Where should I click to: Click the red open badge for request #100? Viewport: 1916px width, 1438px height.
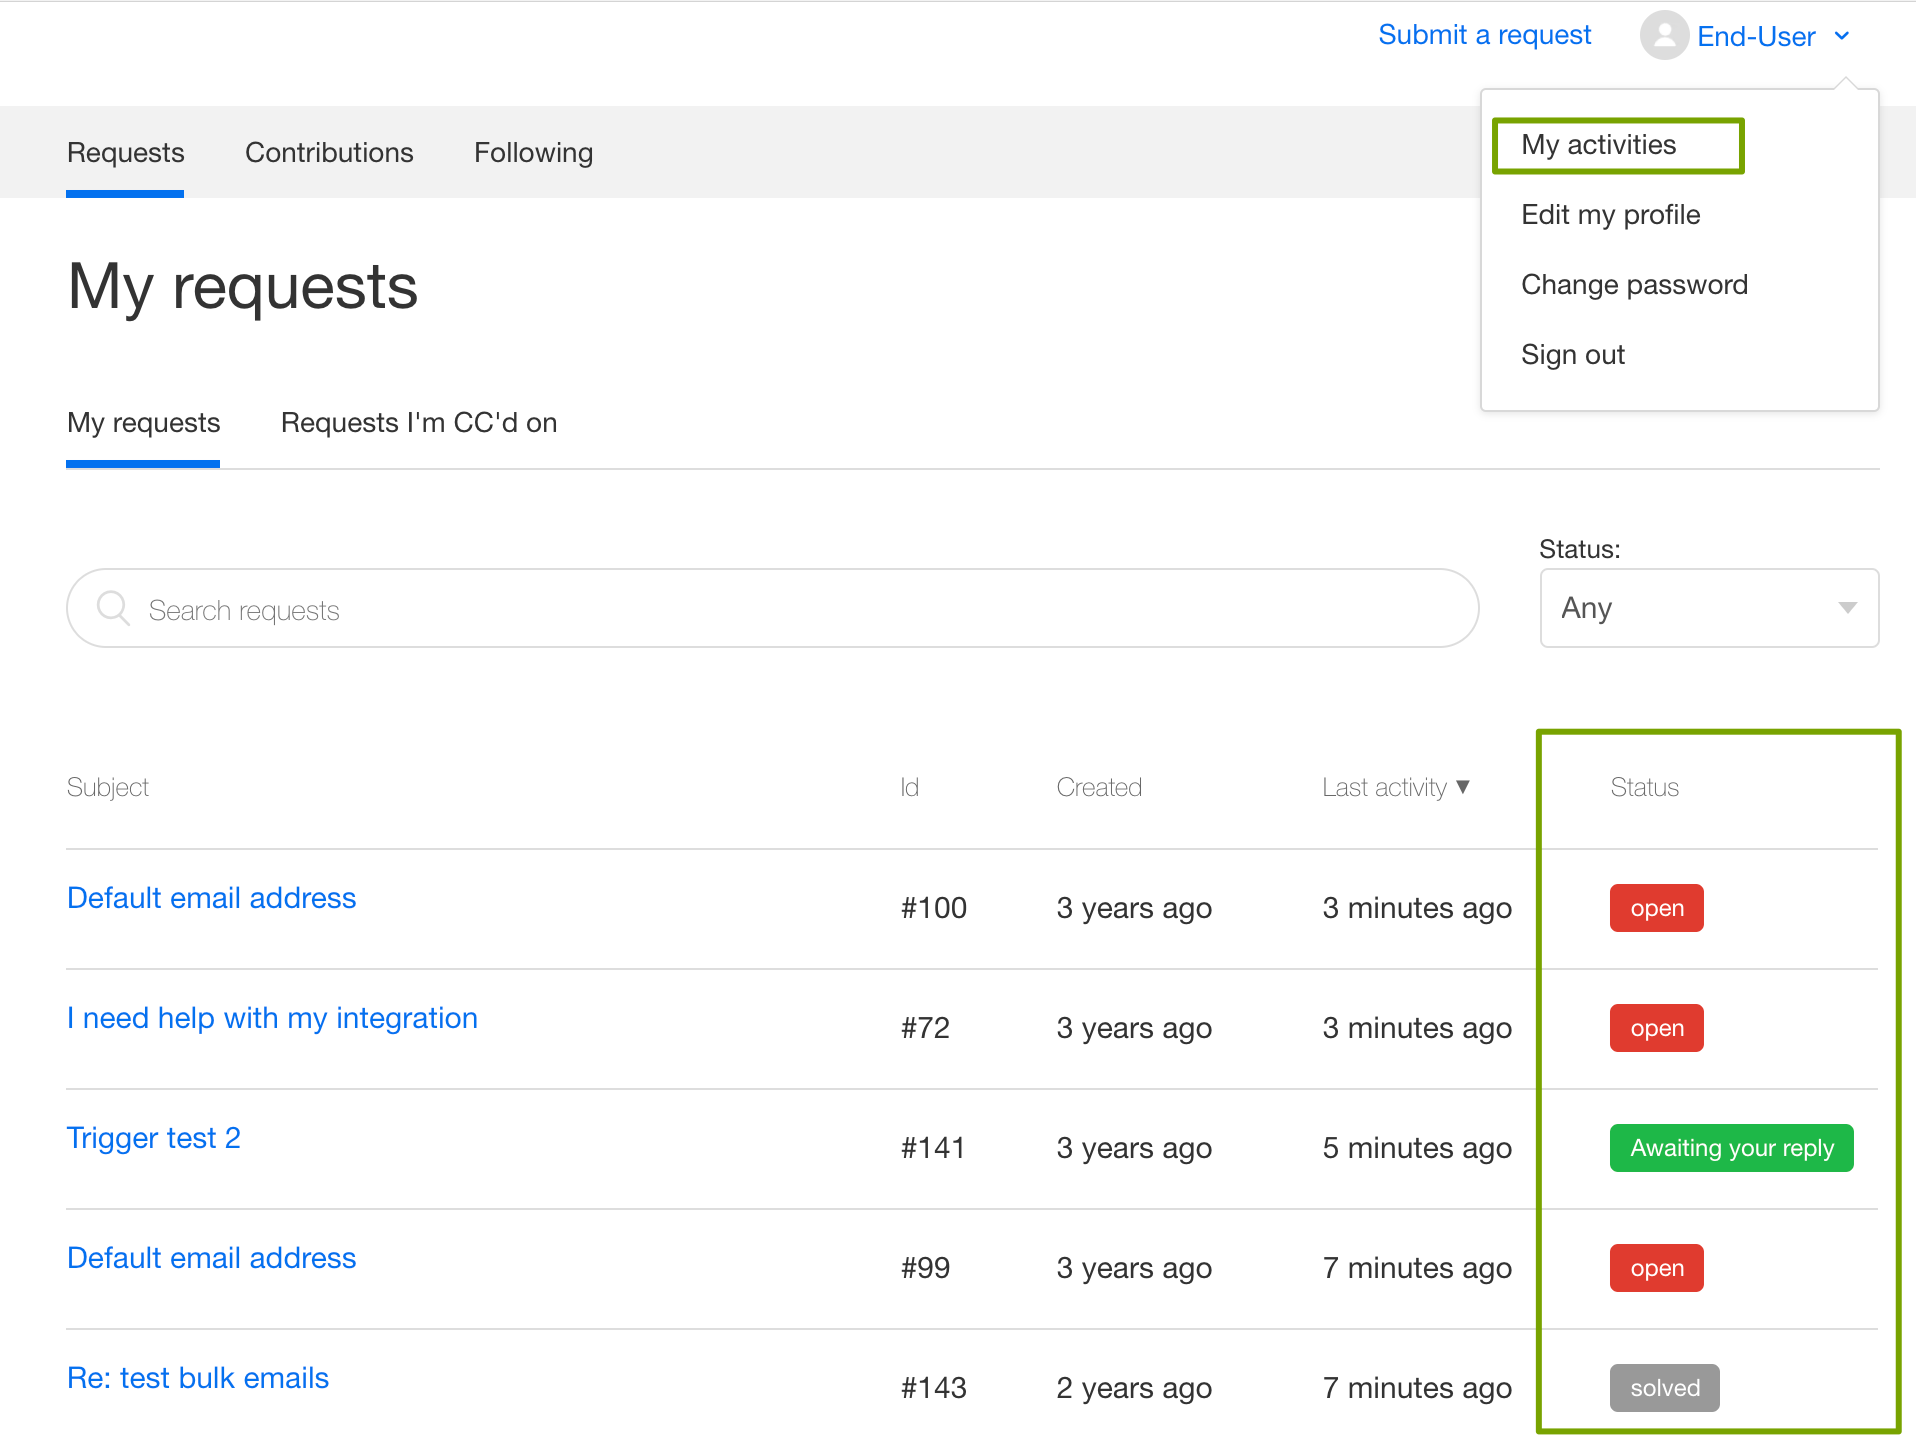pos(1656,908)
